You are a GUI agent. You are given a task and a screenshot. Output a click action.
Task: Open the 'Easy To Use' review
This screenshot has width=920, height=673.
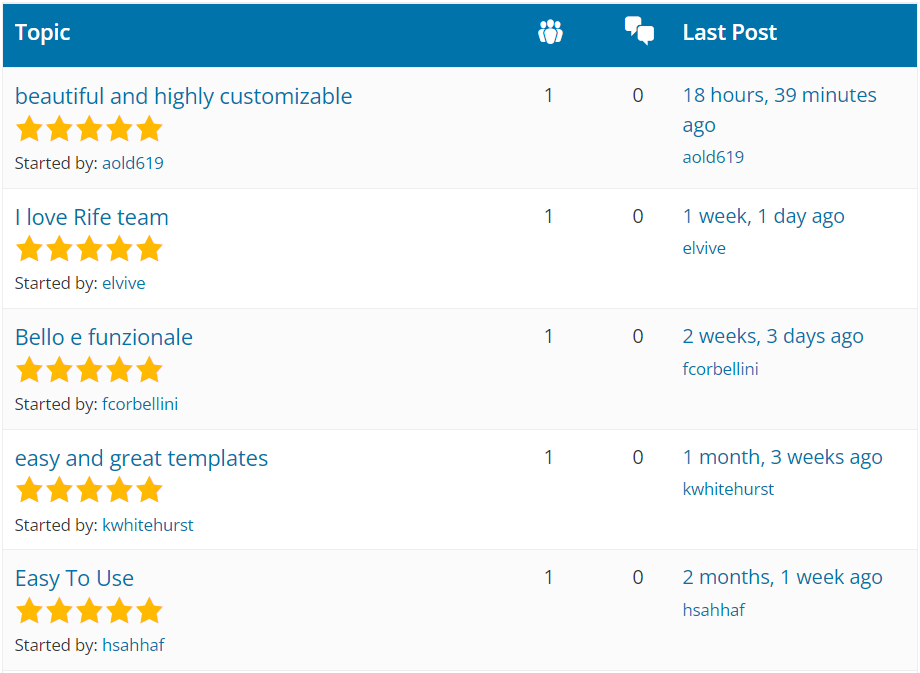pos(74,578)
